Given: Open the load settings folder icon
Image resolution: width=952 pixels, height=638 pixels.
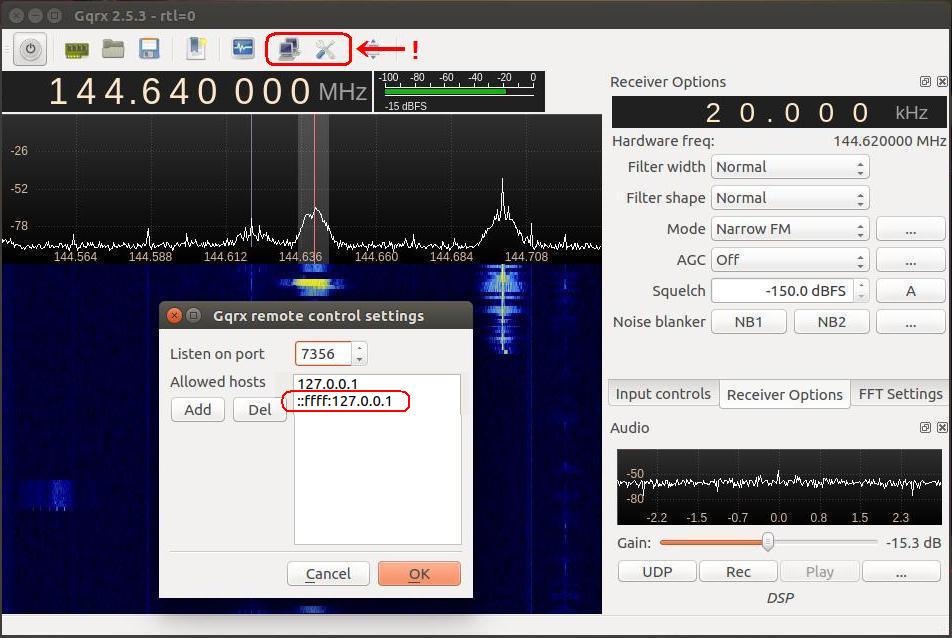Looking at the screenshot, I should tap(114, 49).
